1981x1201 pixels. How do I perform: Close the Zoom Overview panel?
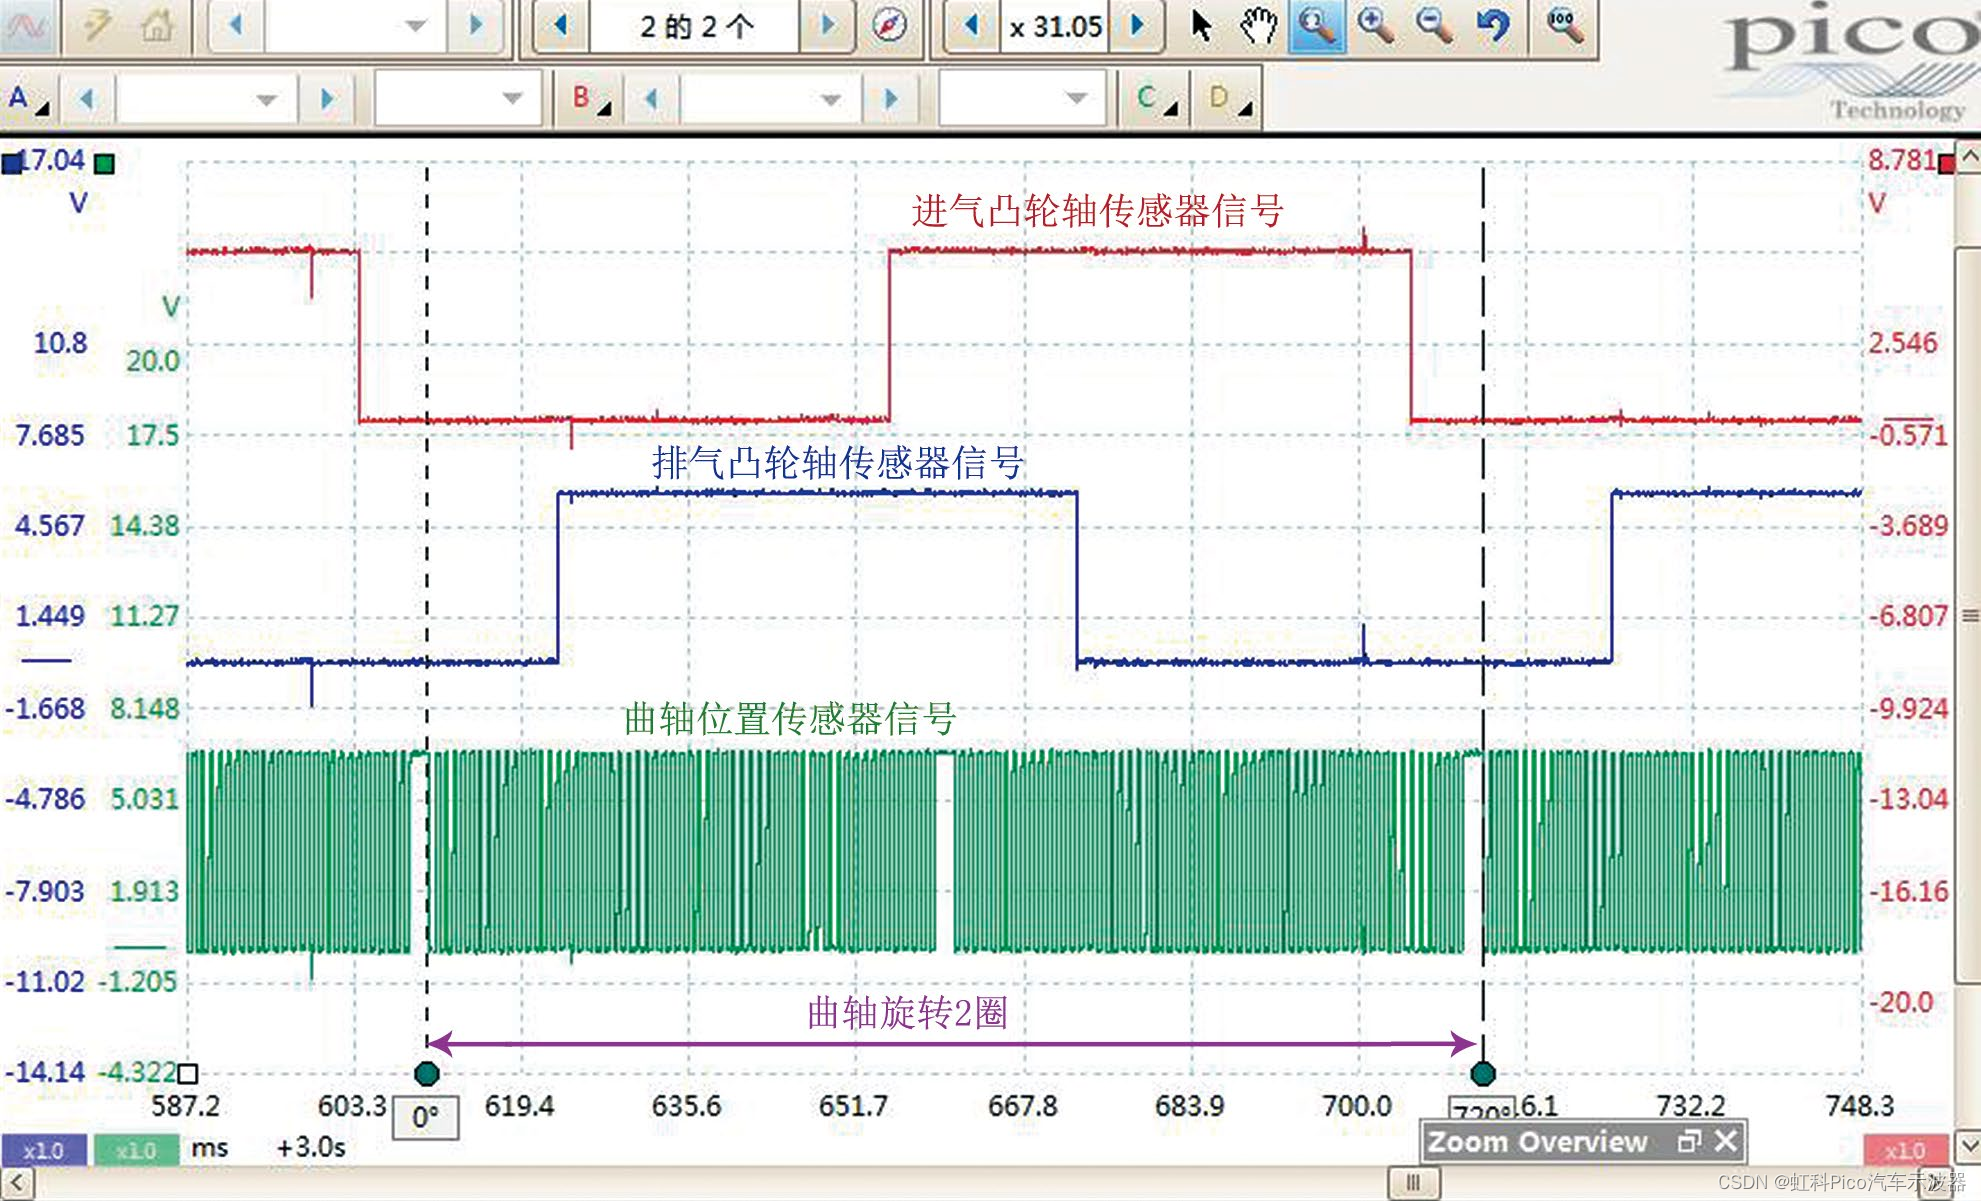point(1726,1141)
